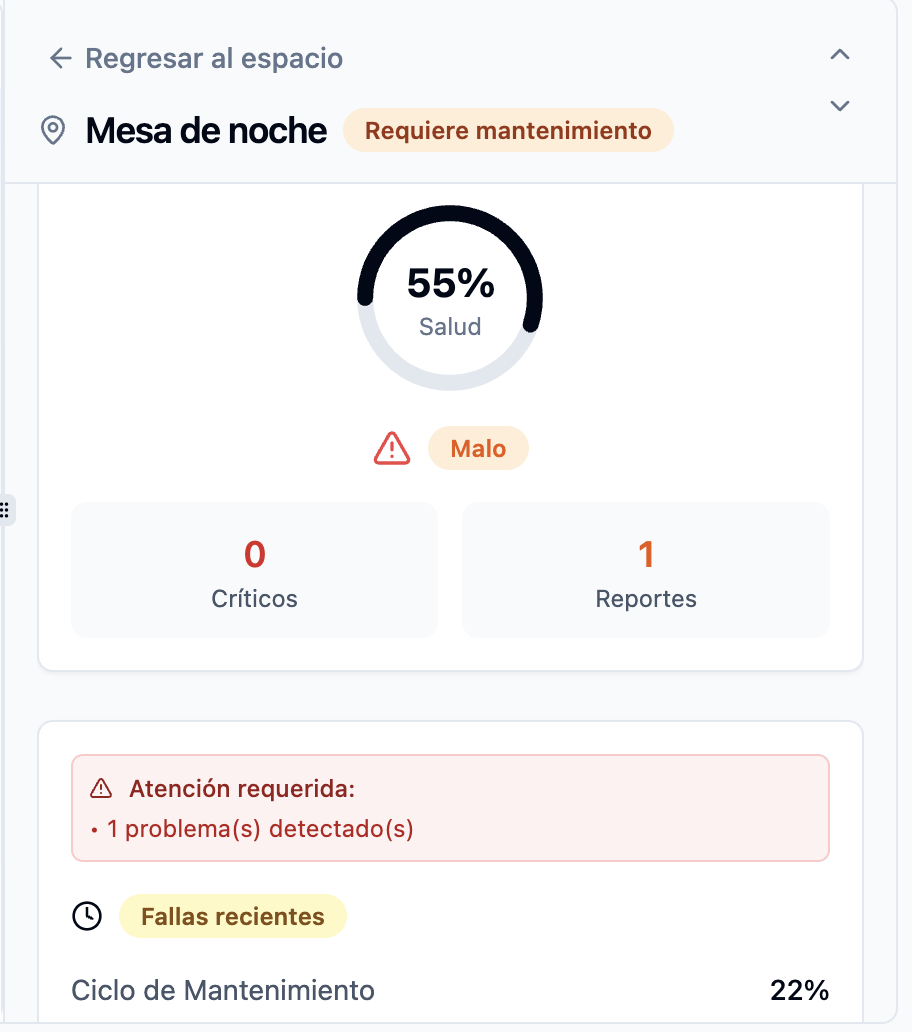Open the 1 Reportes card
The width and height of the screenshot is (912, 1032).
coord(645,570)
